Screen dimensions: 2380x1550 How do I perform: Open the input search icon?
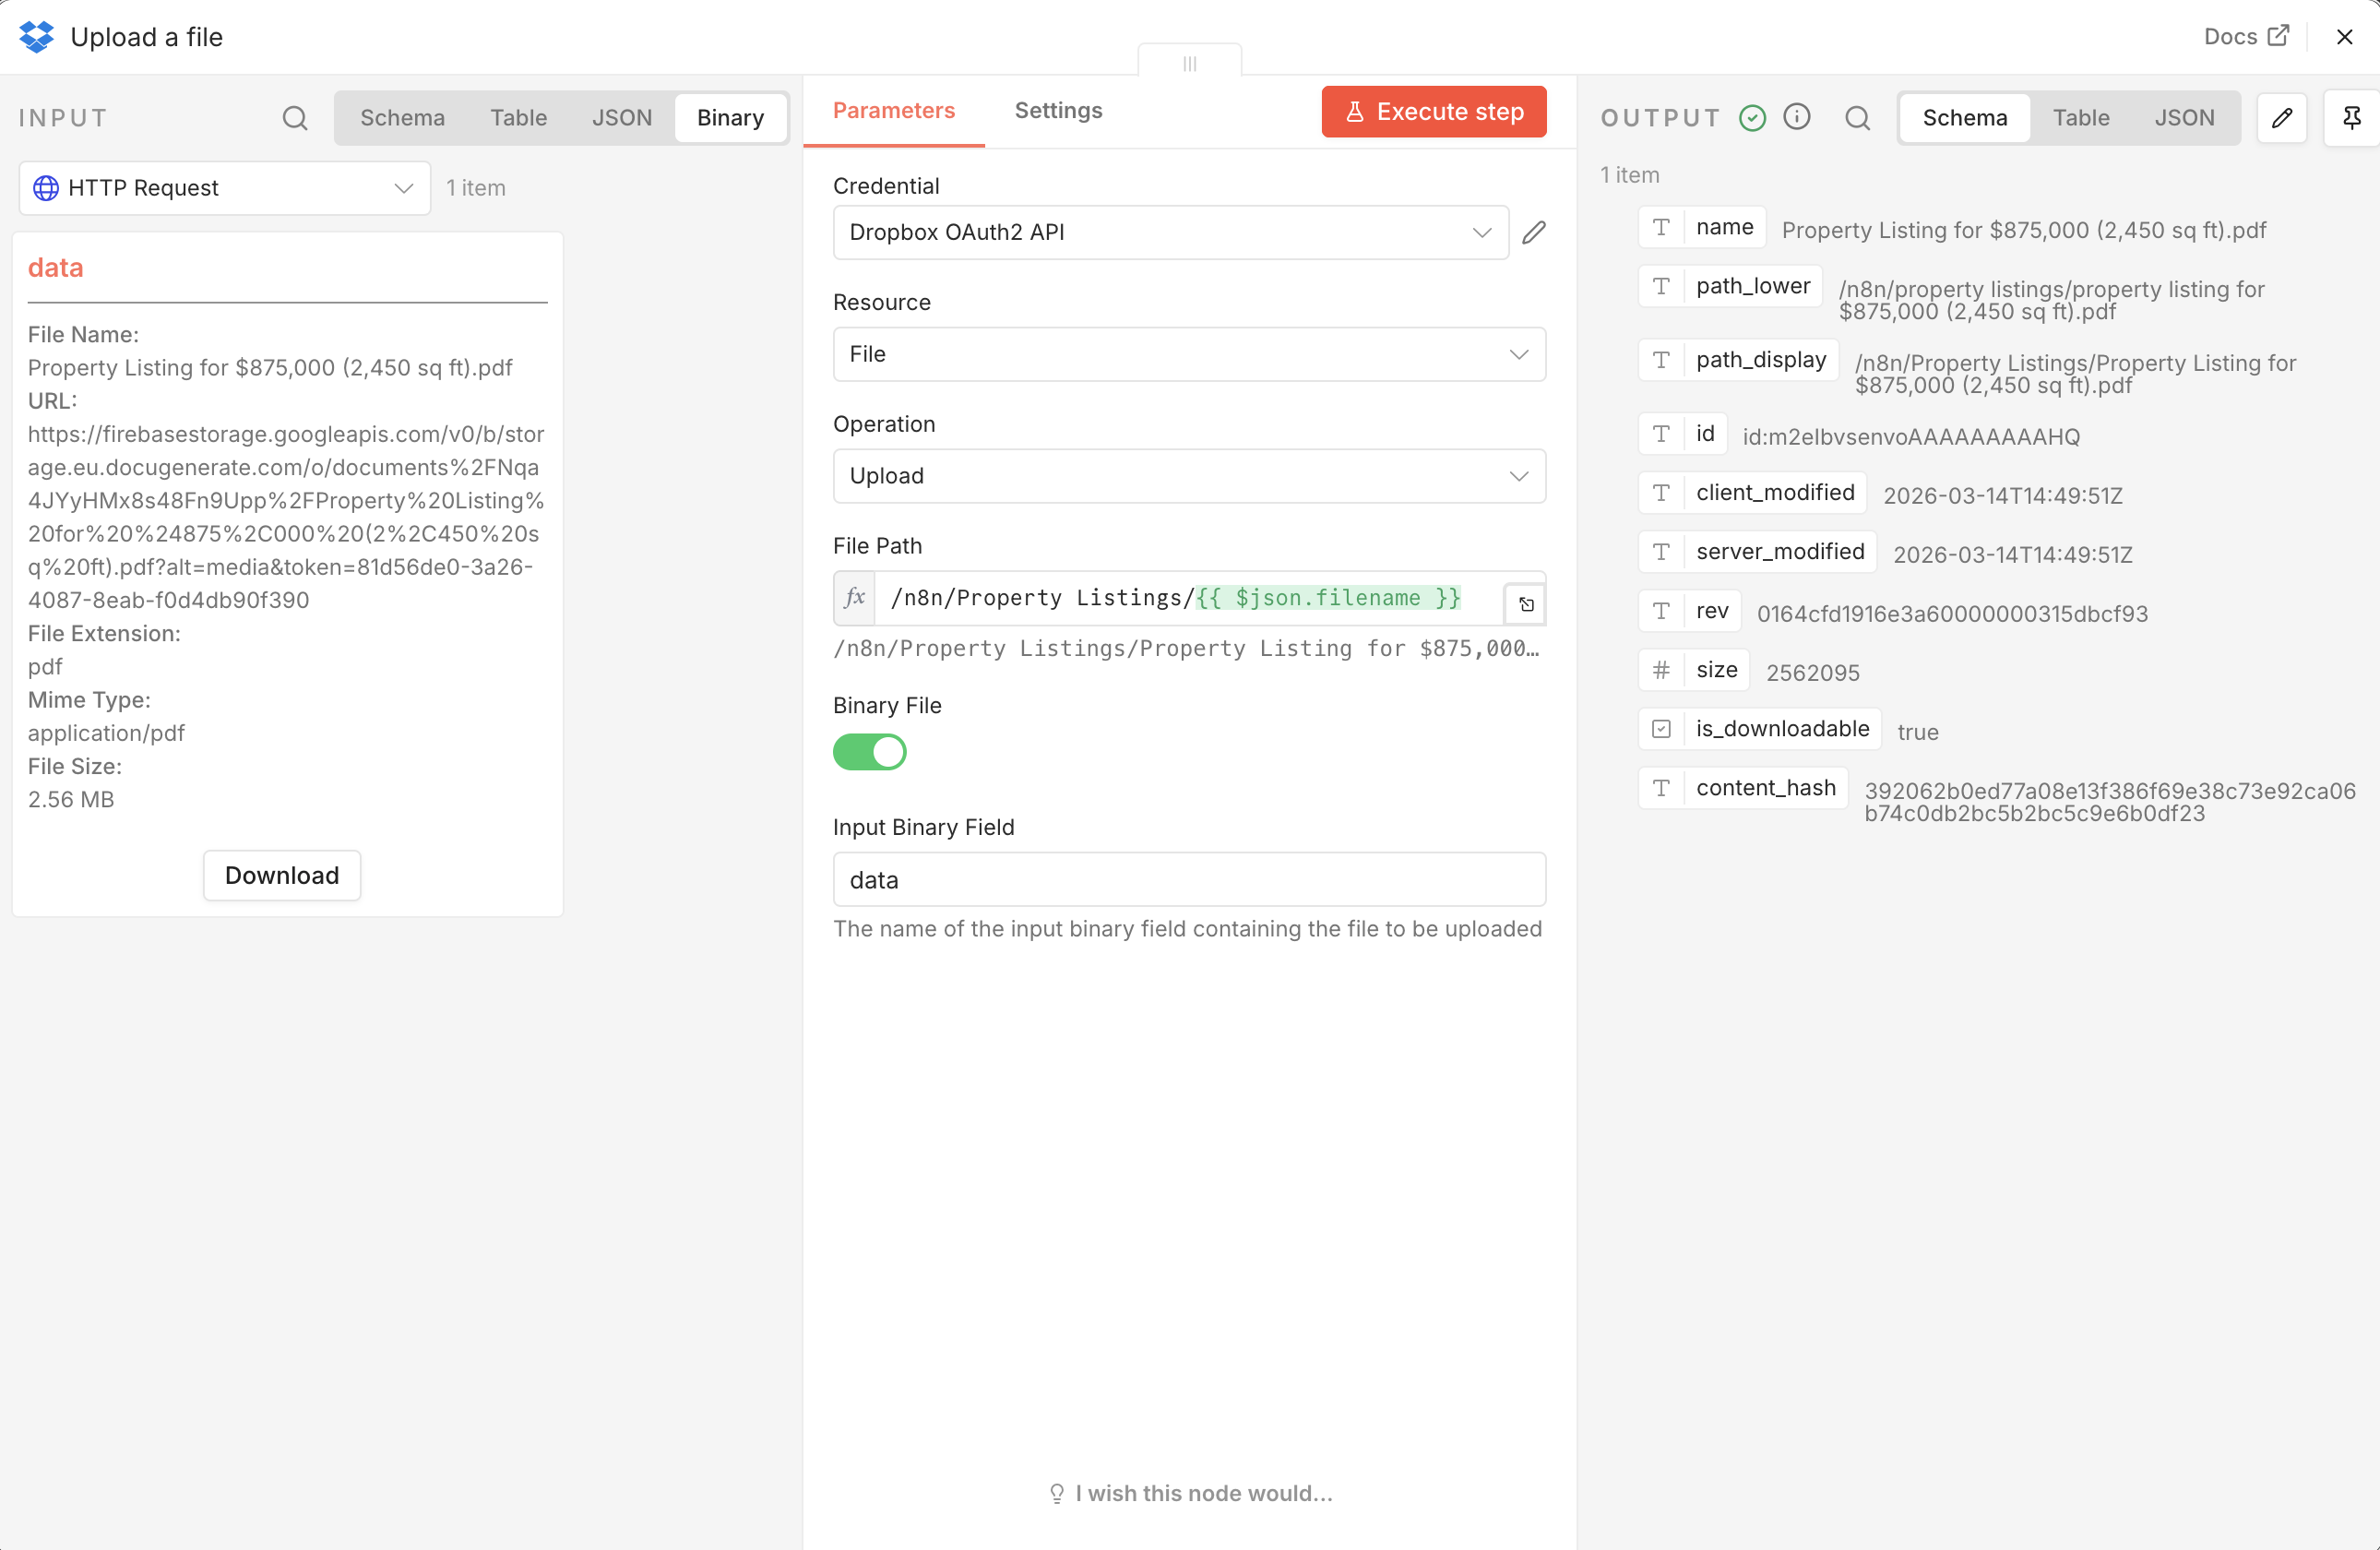pos(295,117)
